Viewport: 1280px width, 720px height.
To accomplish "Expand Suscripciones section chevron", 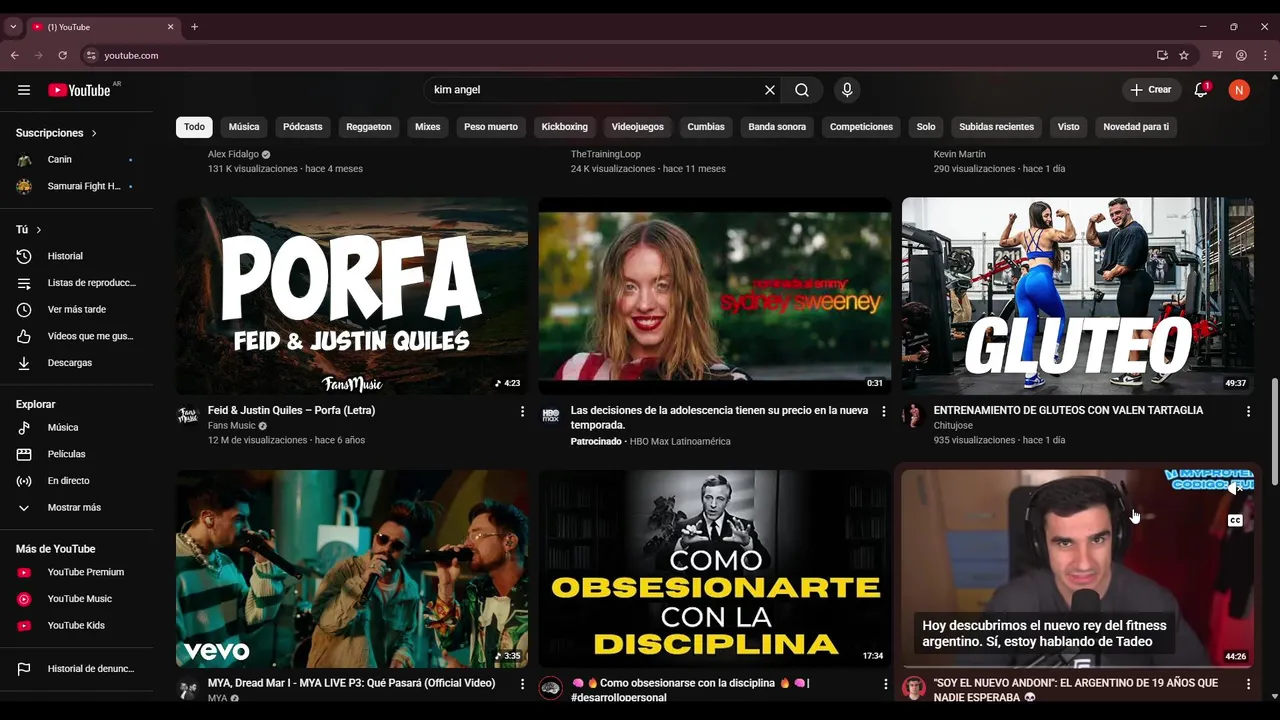I will click(94, 133).
